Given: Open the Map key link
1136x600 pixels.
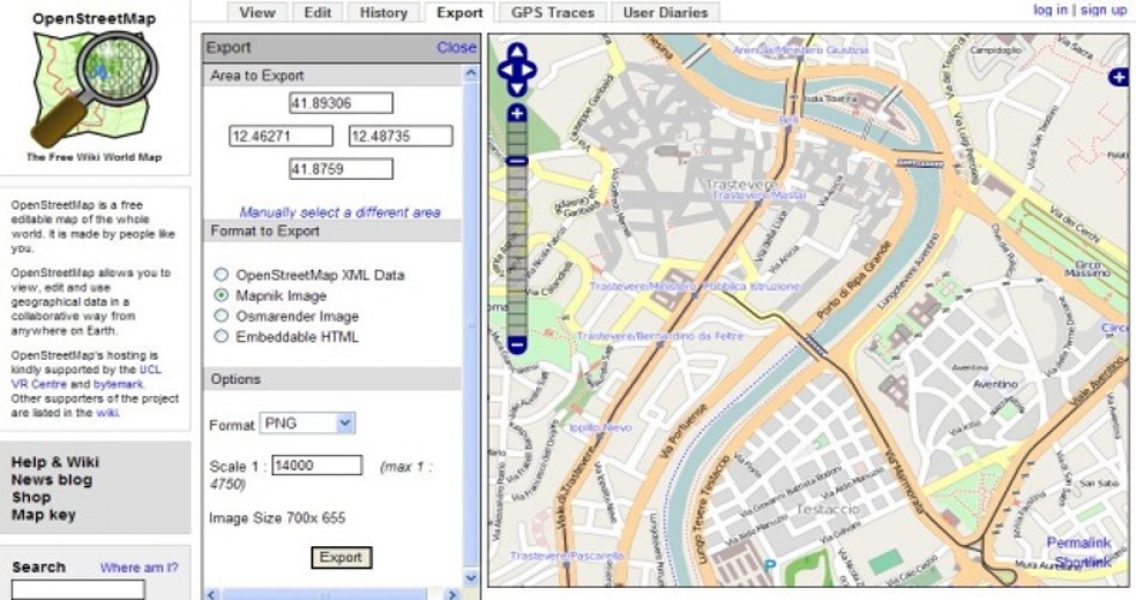Looking at the screenshot, I should pos(43,514).
